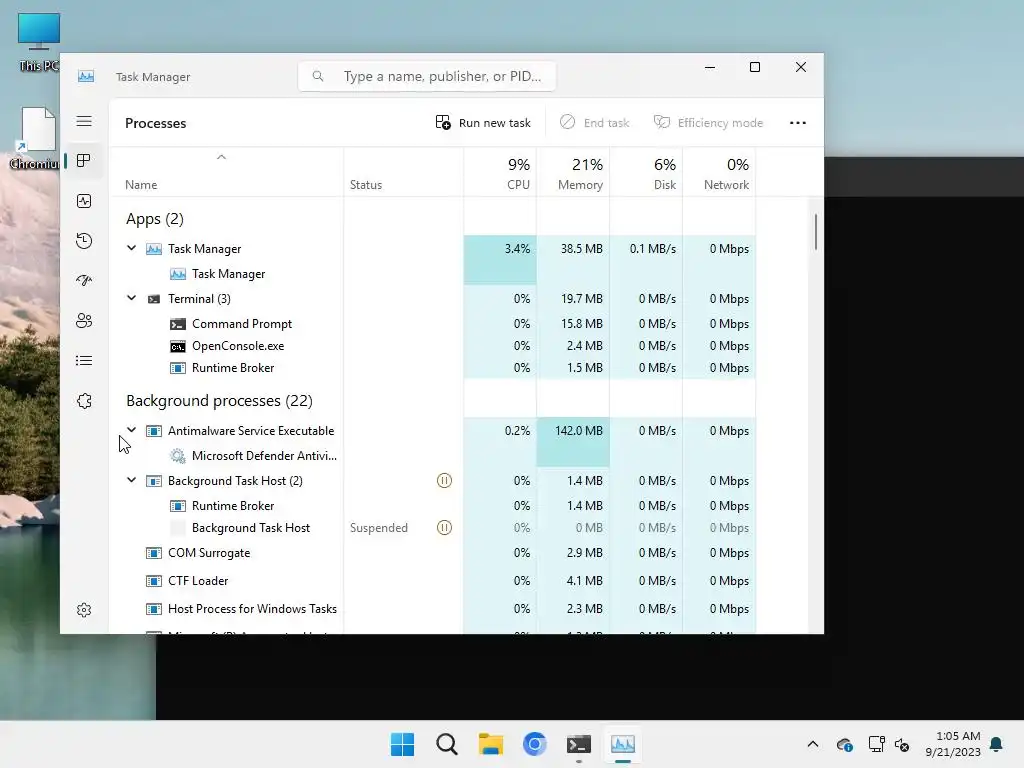
Task: Open the Details page in sidebar
Action: [x=84, y=360]
